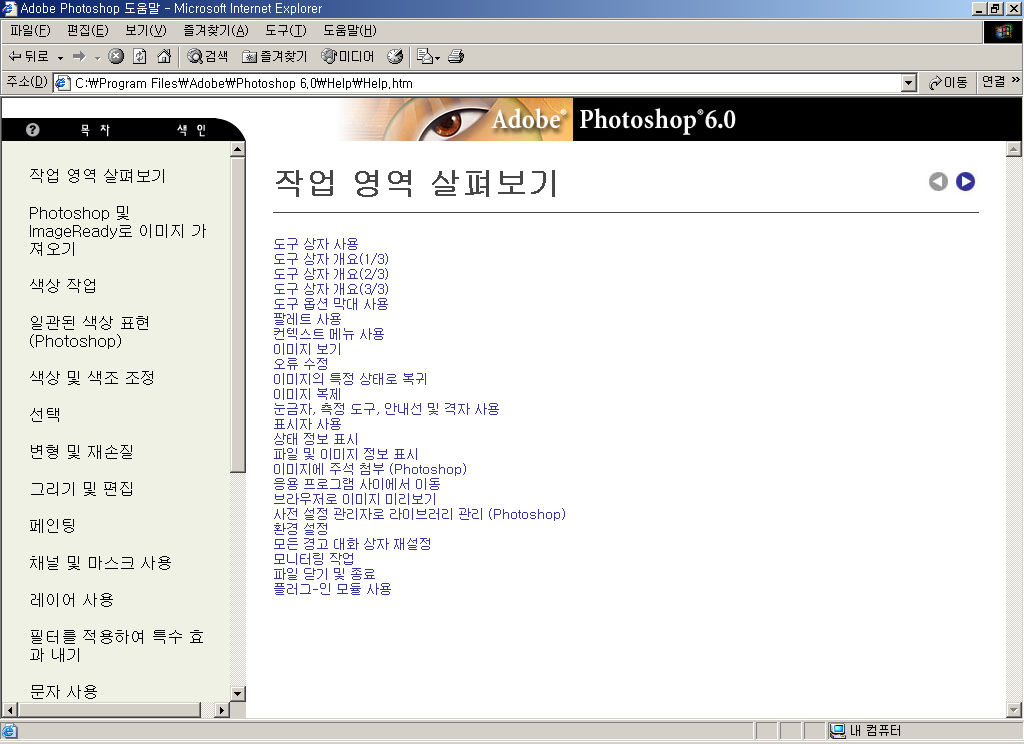
Task: Print the page with the printer icon
Action: 456,57
